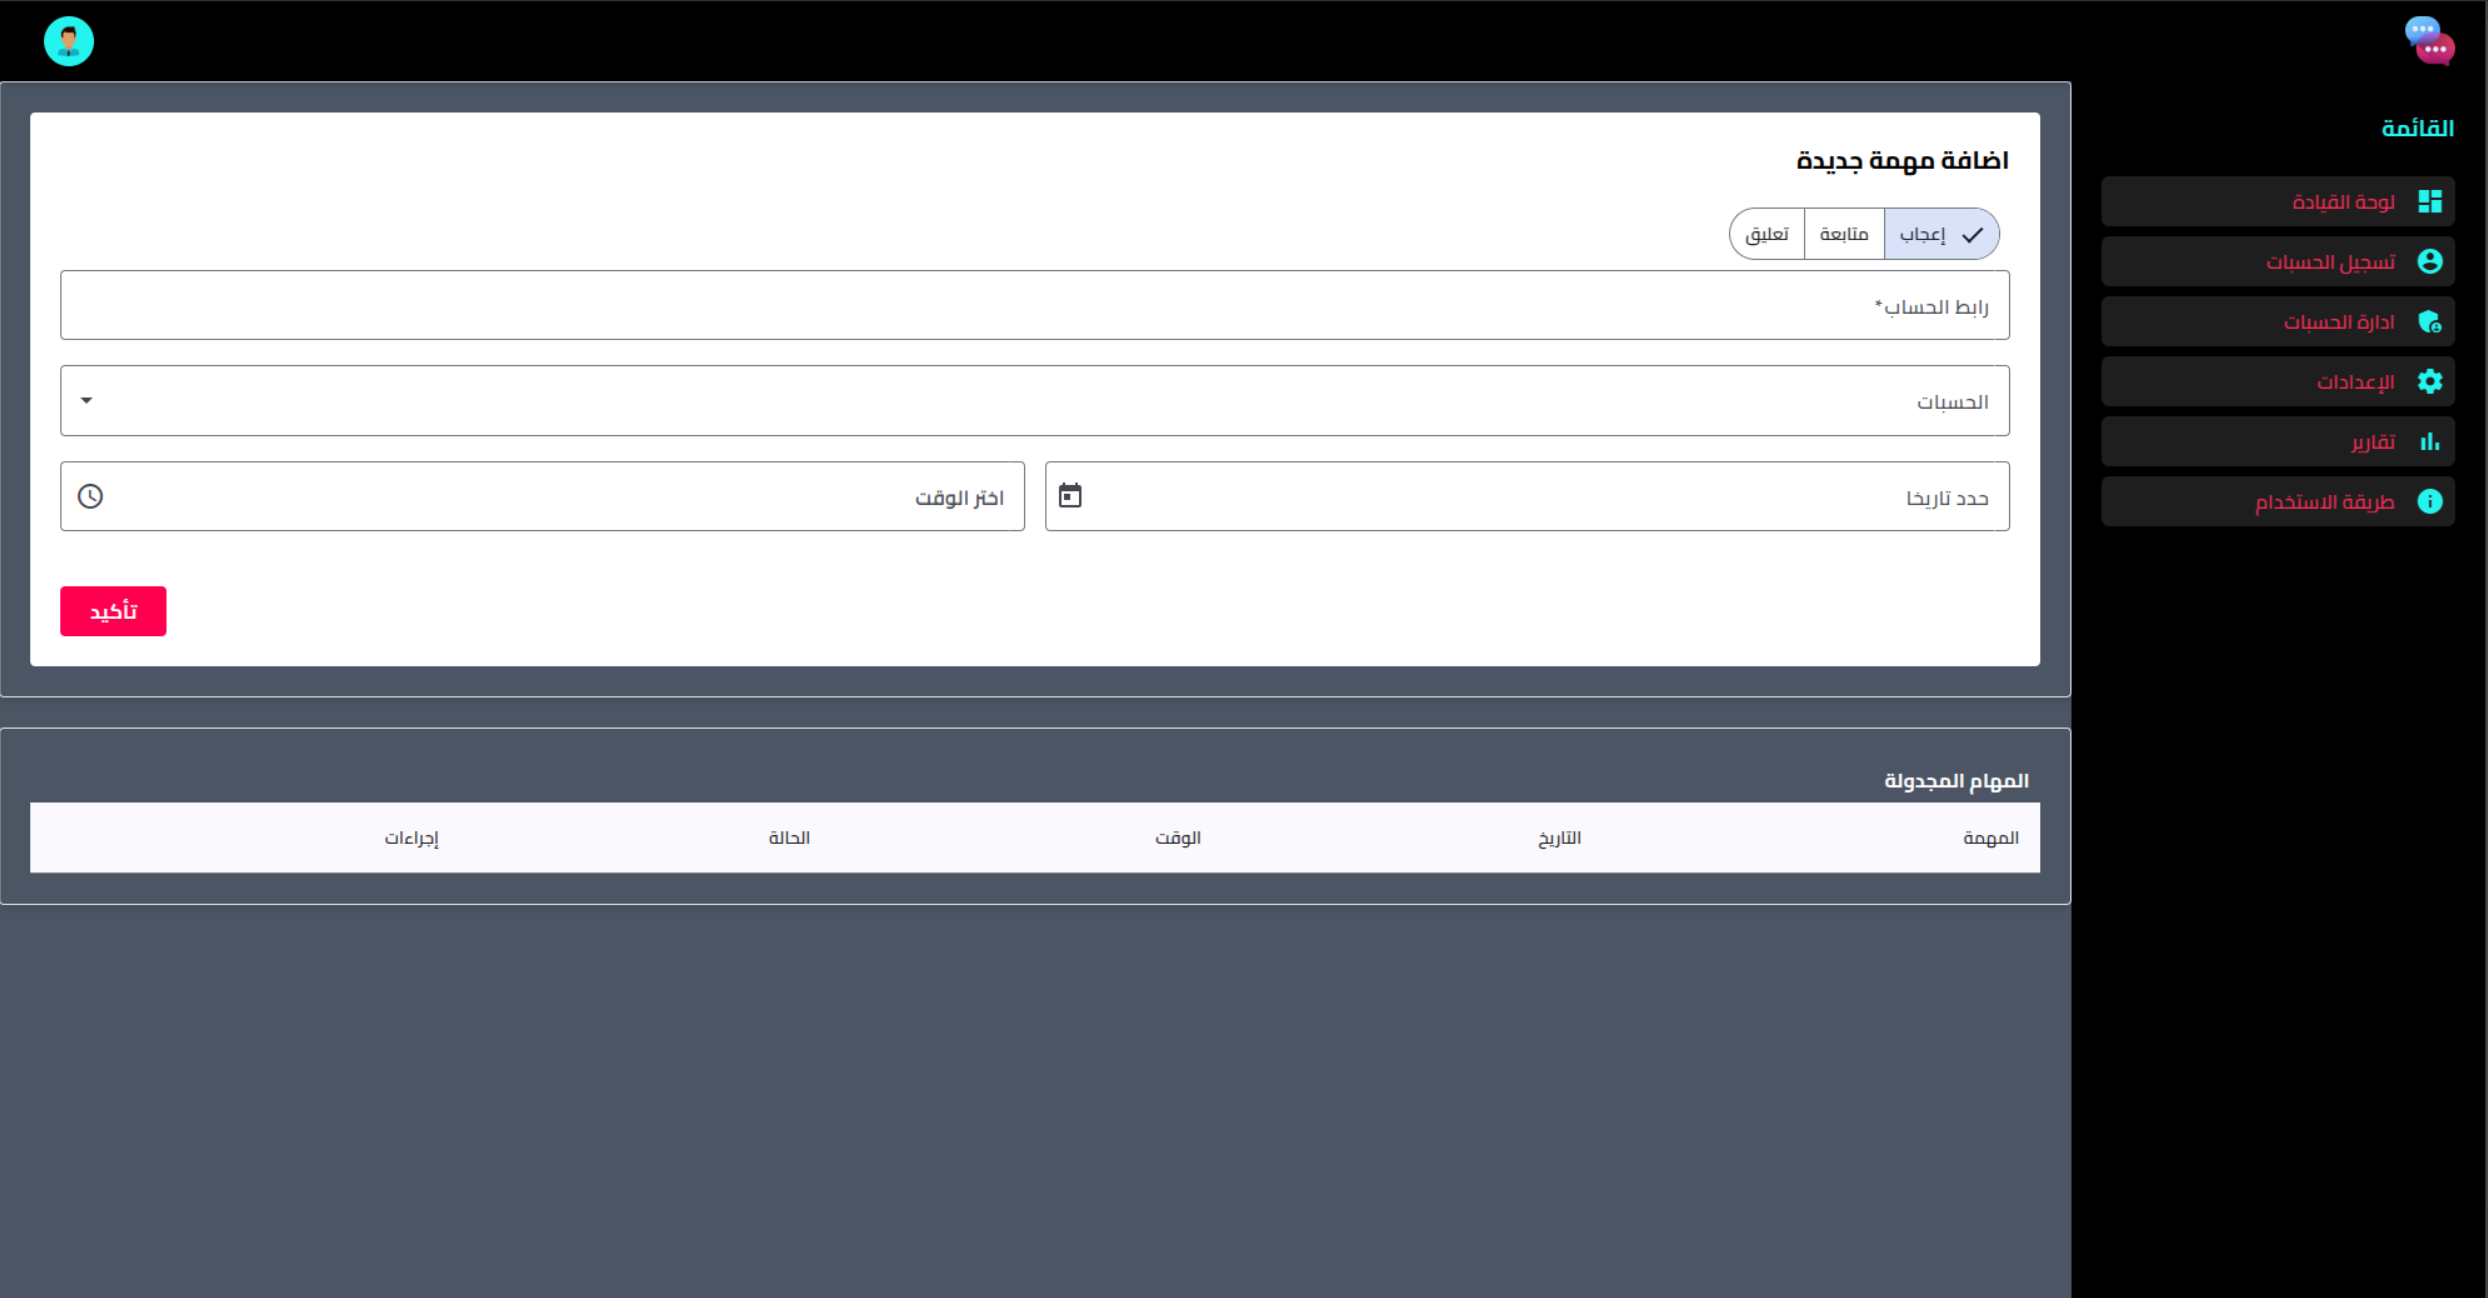Viewport: 2488px width, 1298px height.
Task: Click the اضافة مهمة جديدة heading
Action: point(1902,160)
